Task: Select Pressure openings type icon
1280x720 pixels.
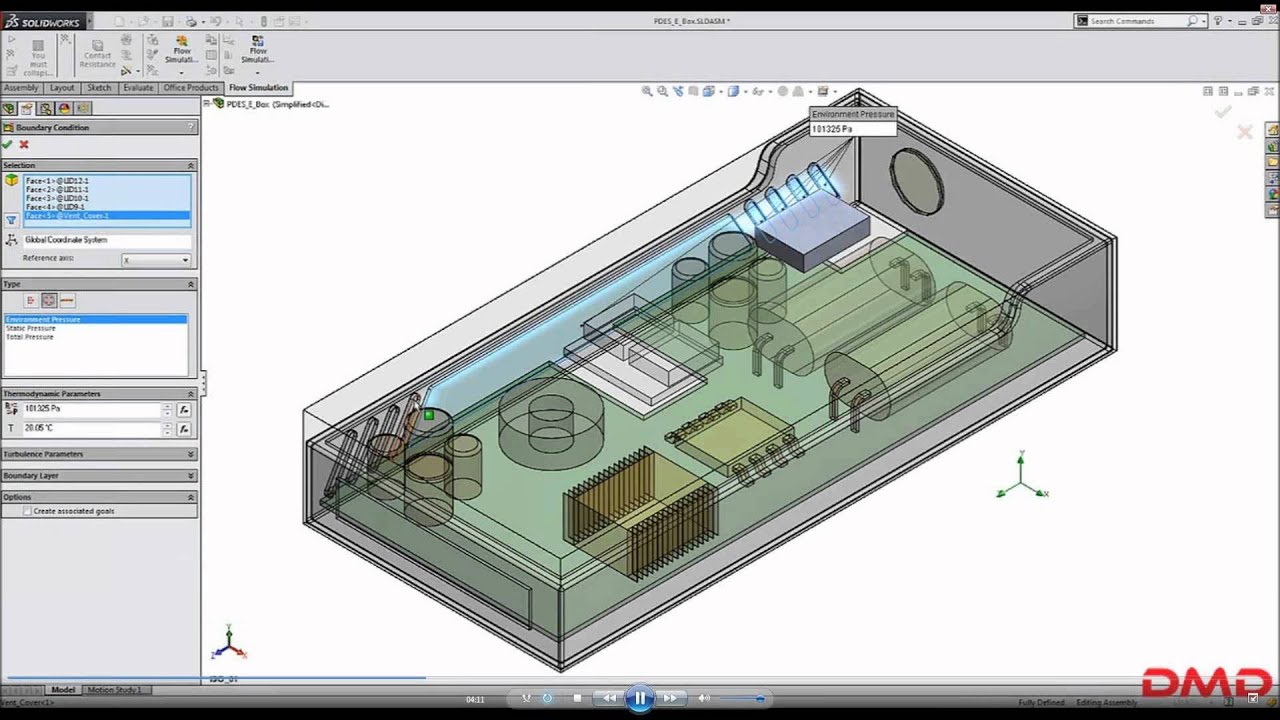Action: click(x=49, y=300)
